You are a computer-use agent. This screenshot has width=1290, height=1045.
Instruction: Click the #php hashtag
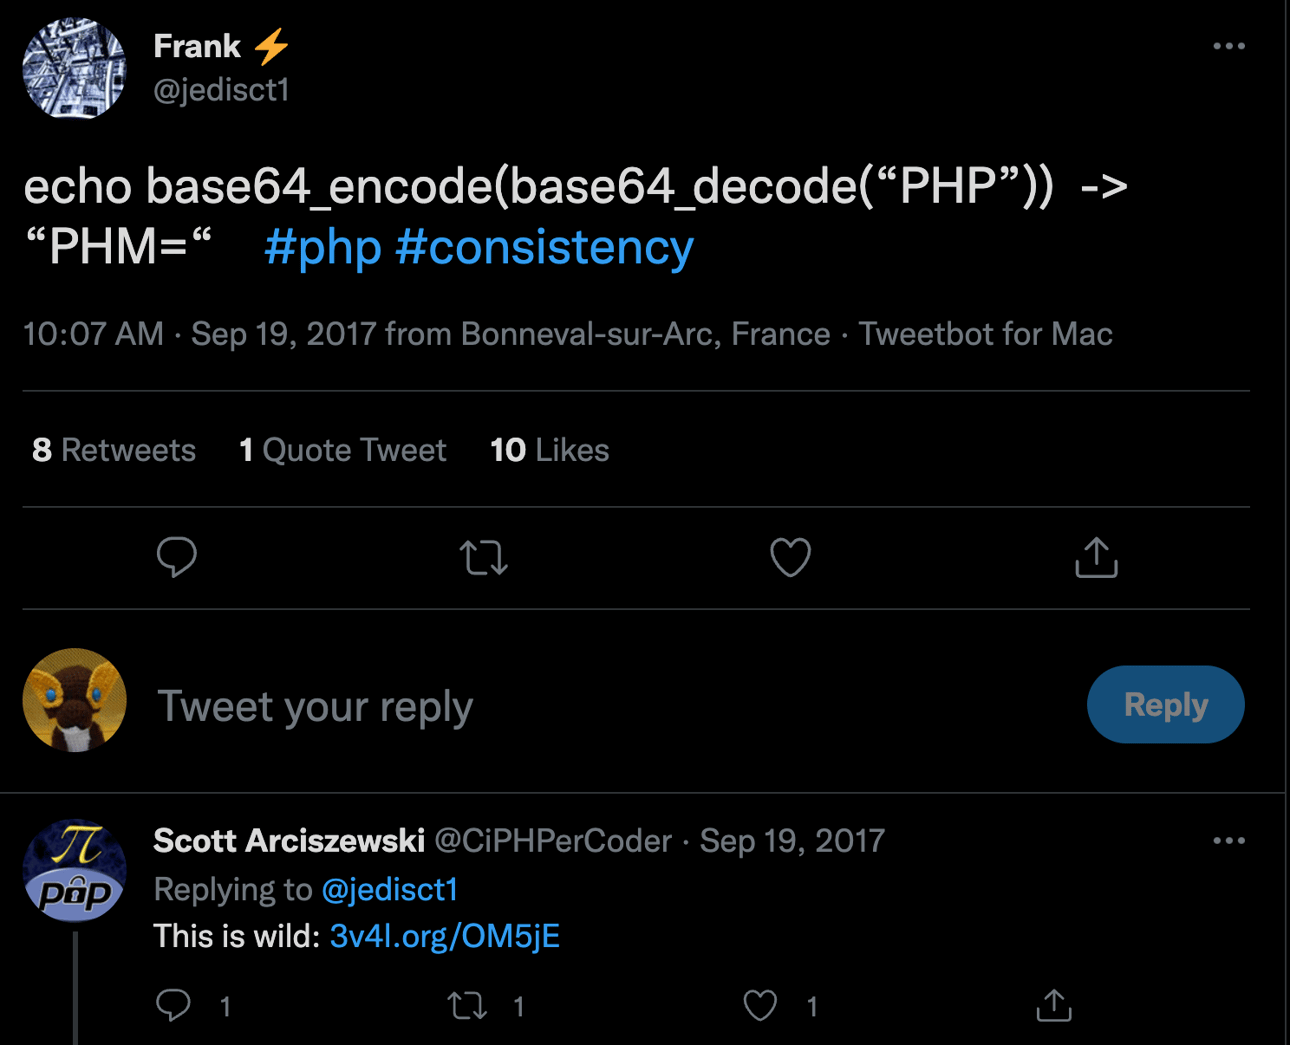(322, 247)
